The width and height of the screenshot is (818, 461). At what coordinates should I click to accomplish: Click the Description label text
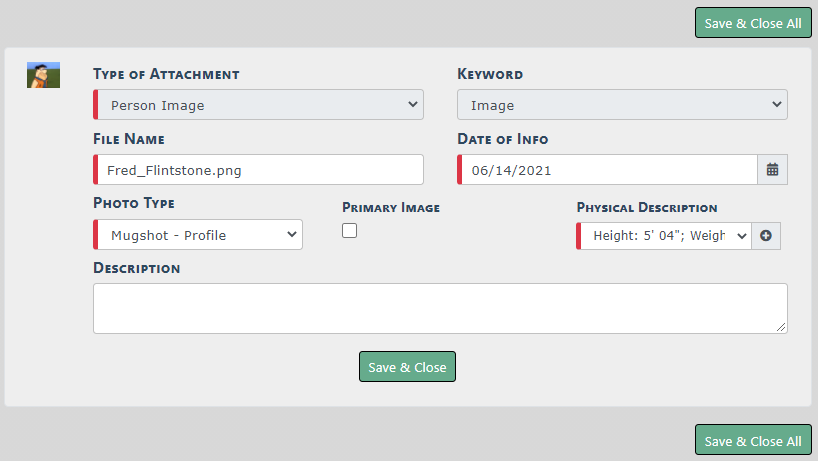[x=136, y=268]
